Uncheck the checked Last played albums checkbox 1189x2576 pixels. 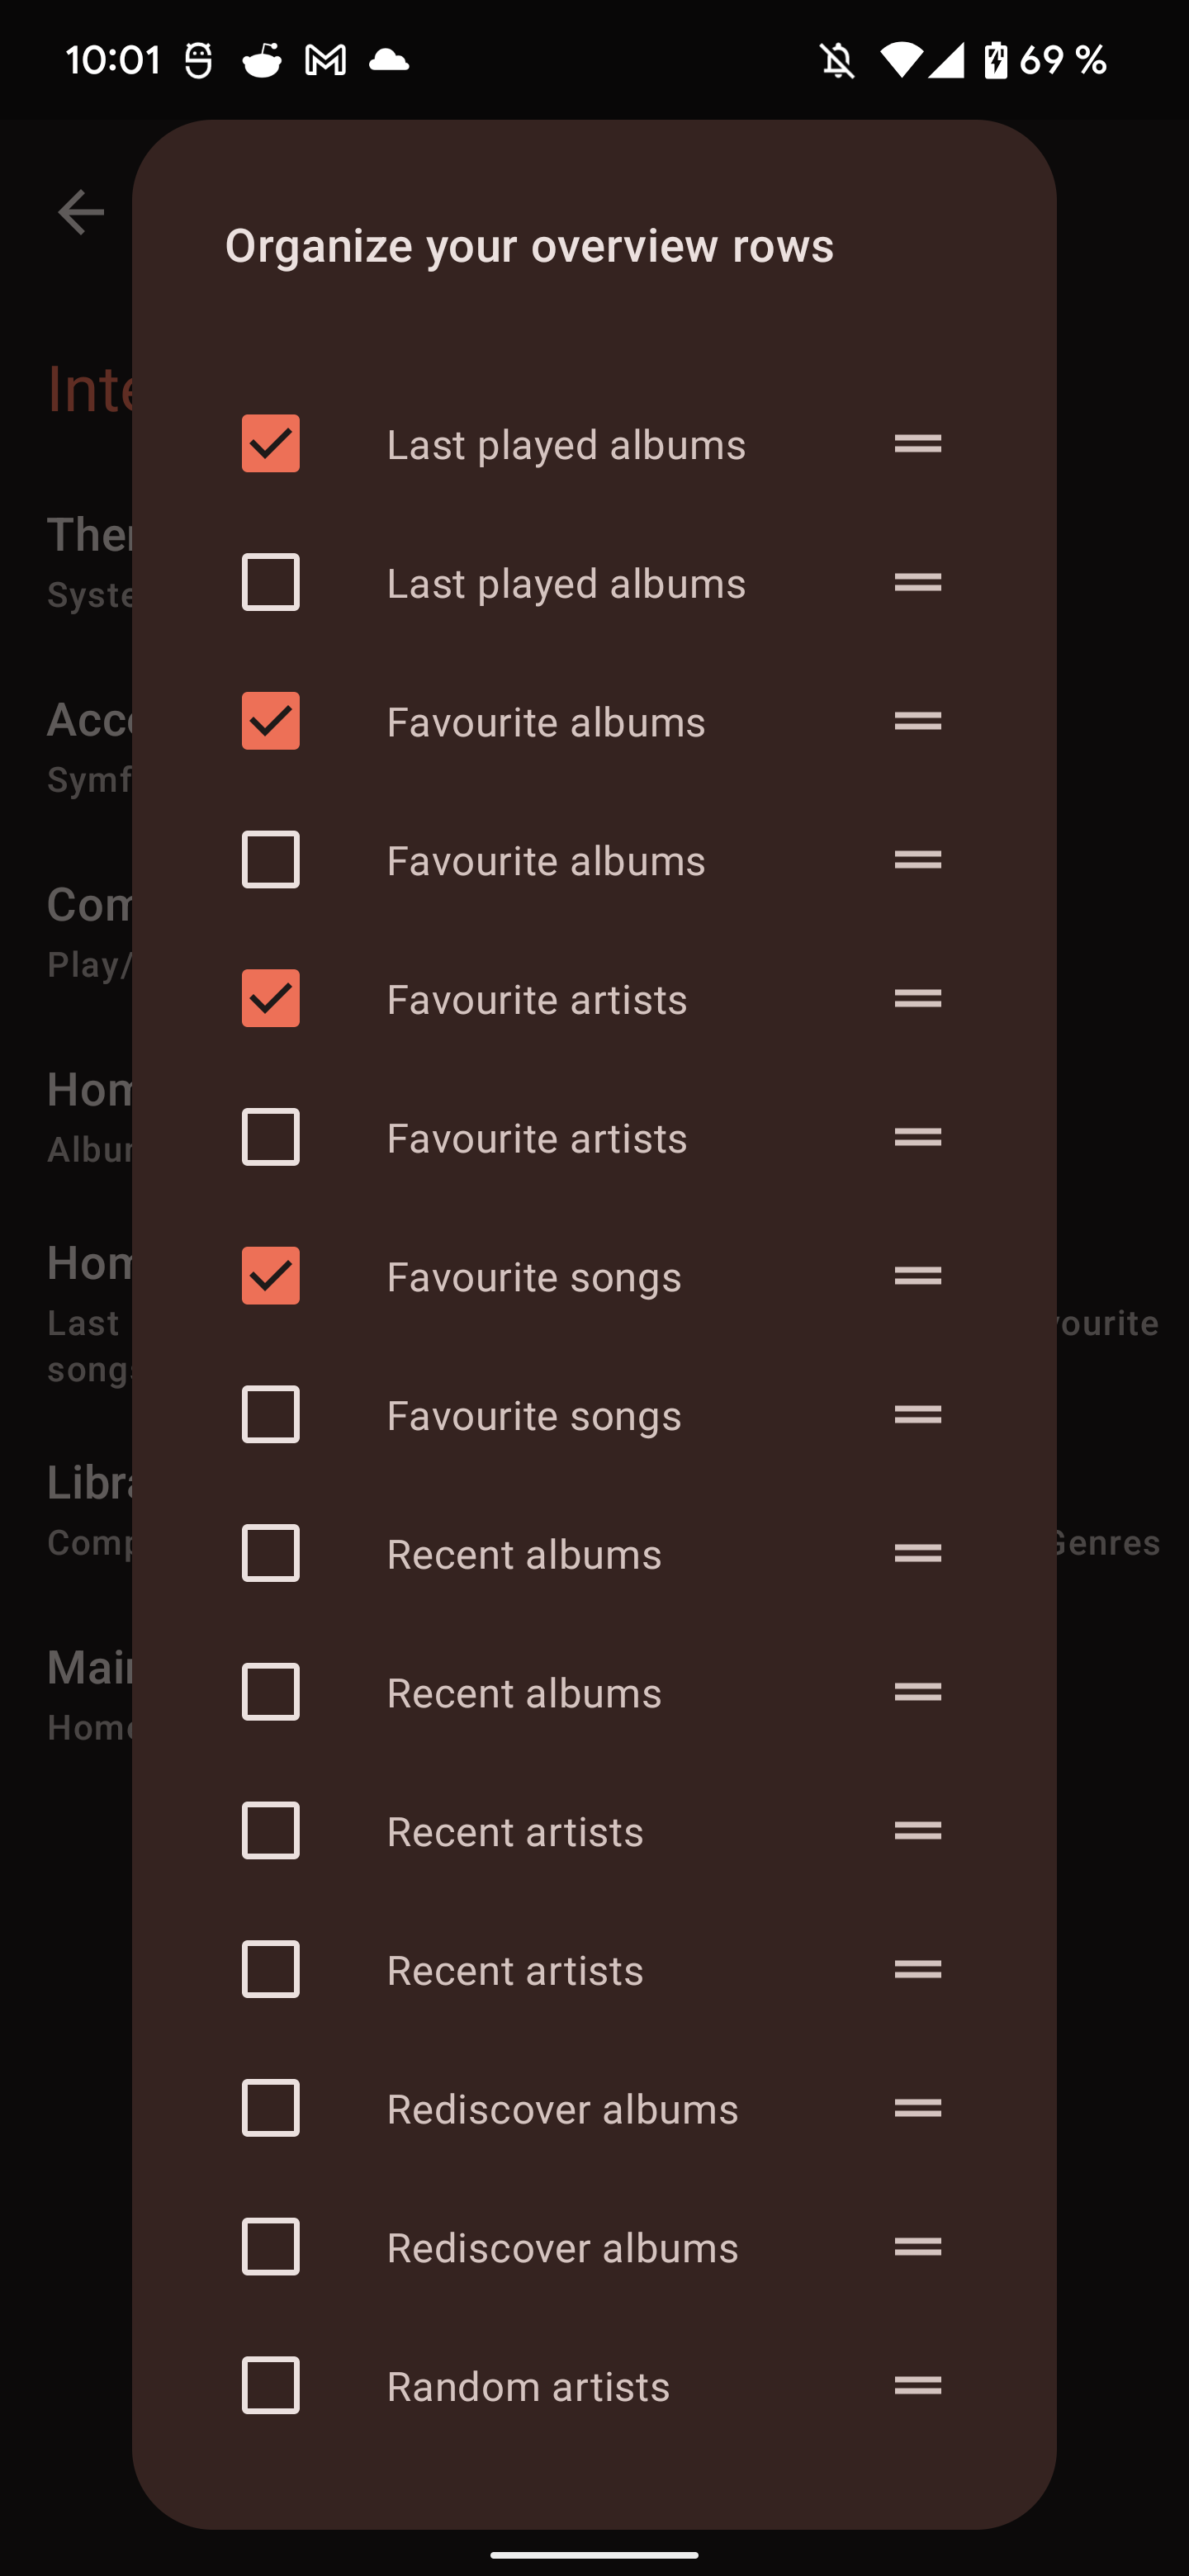pos(271,443)
